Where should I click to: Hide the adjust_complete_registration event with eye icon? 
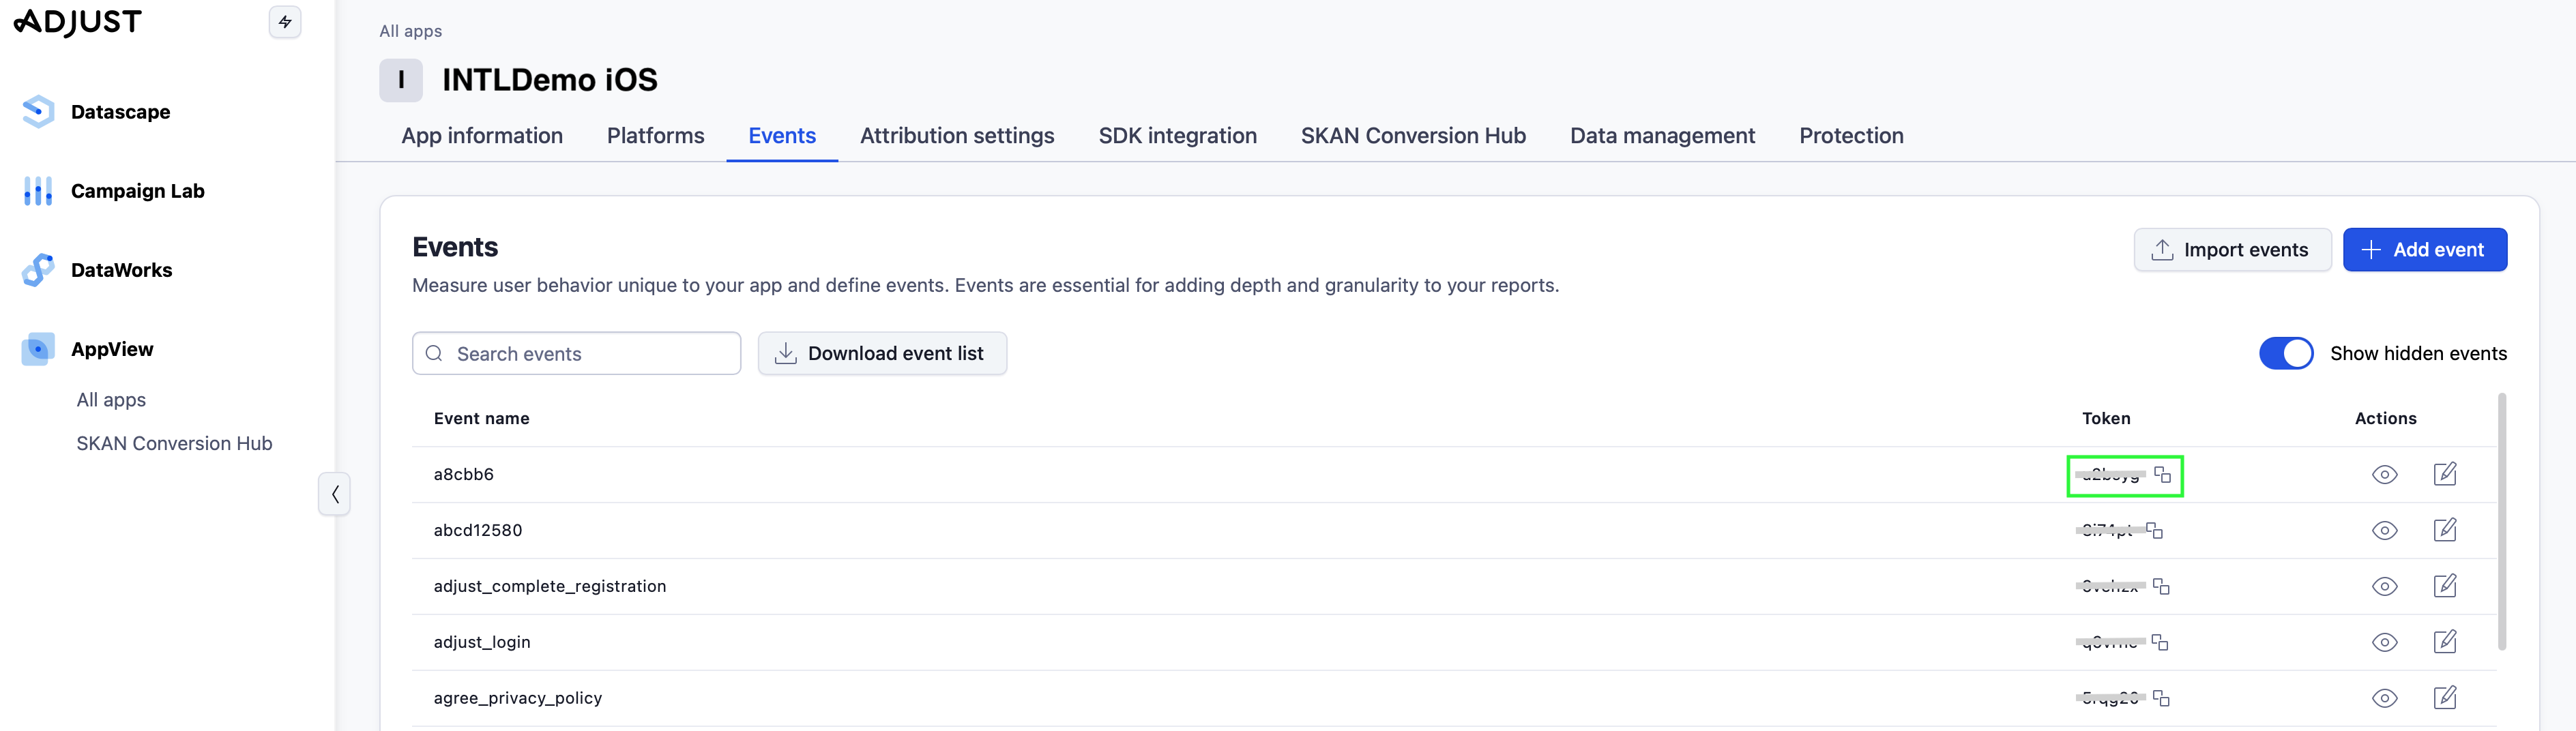pyautogui.click(x=2384, y=586)
